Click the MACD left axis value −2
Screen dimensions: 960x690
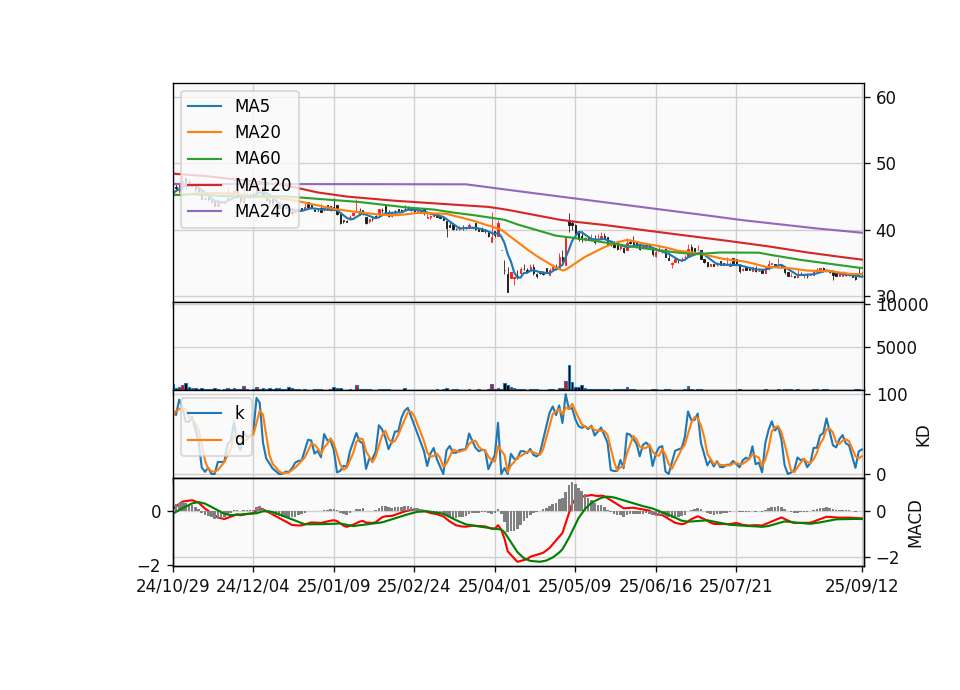149,565
